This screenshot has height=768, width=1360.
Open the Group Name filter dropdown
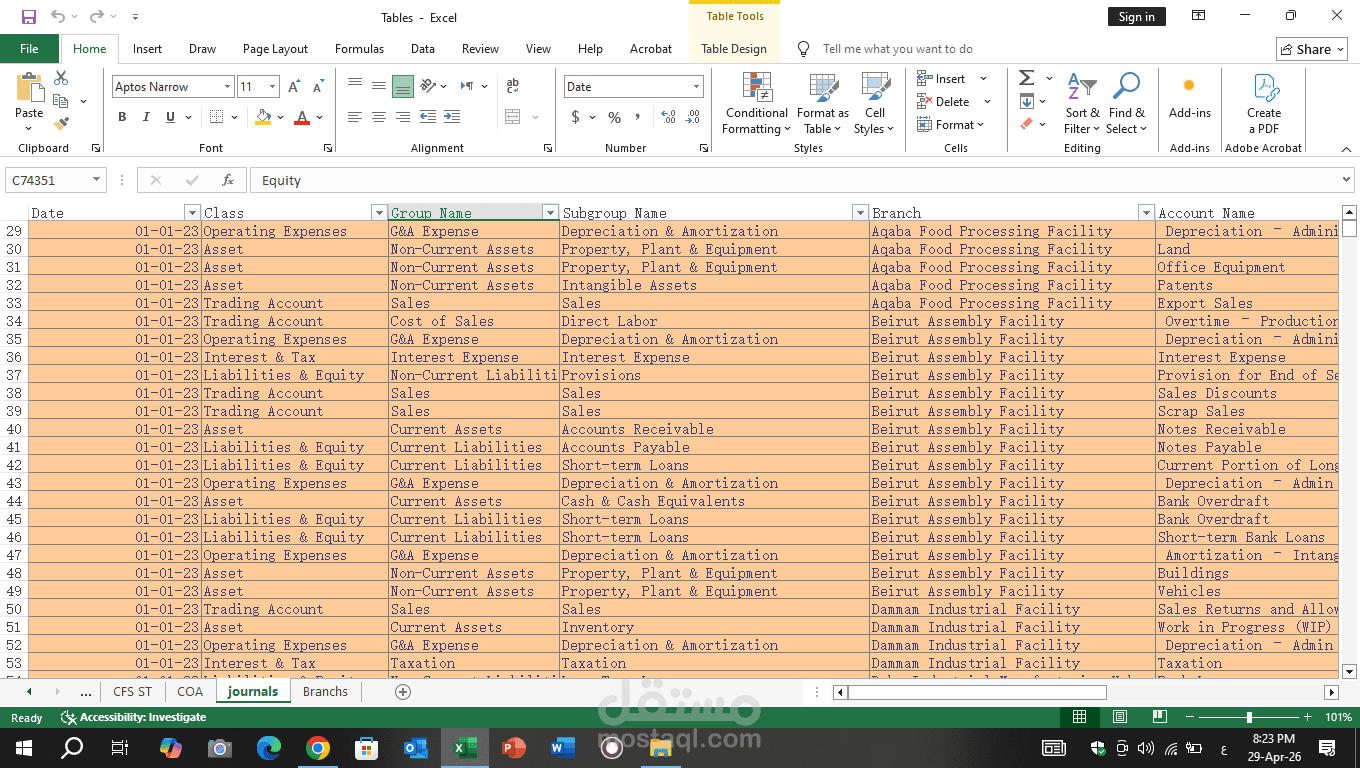[x=550, y=213]
